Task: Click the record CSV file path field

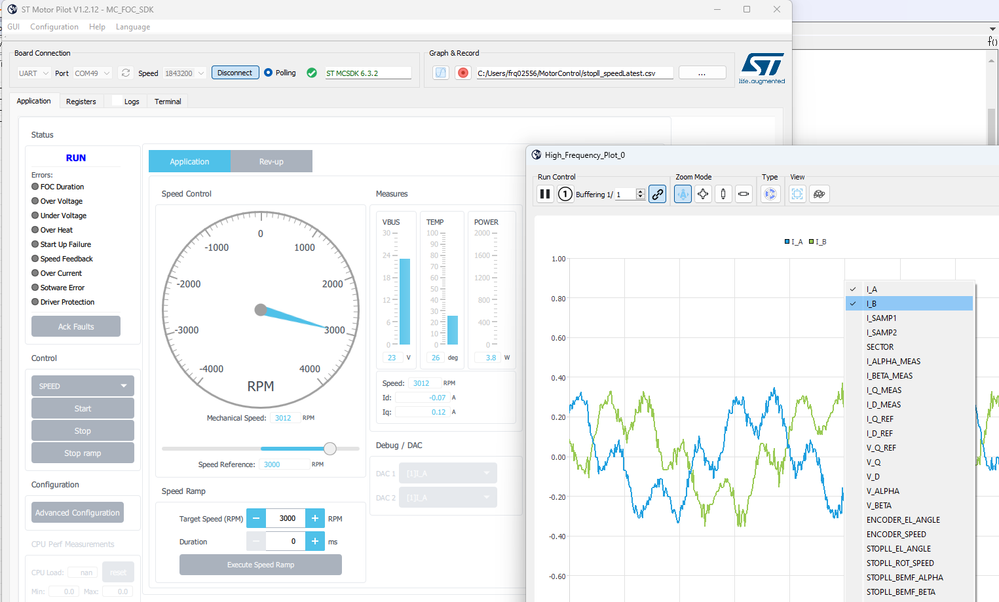Action: (x=575, y=73)
